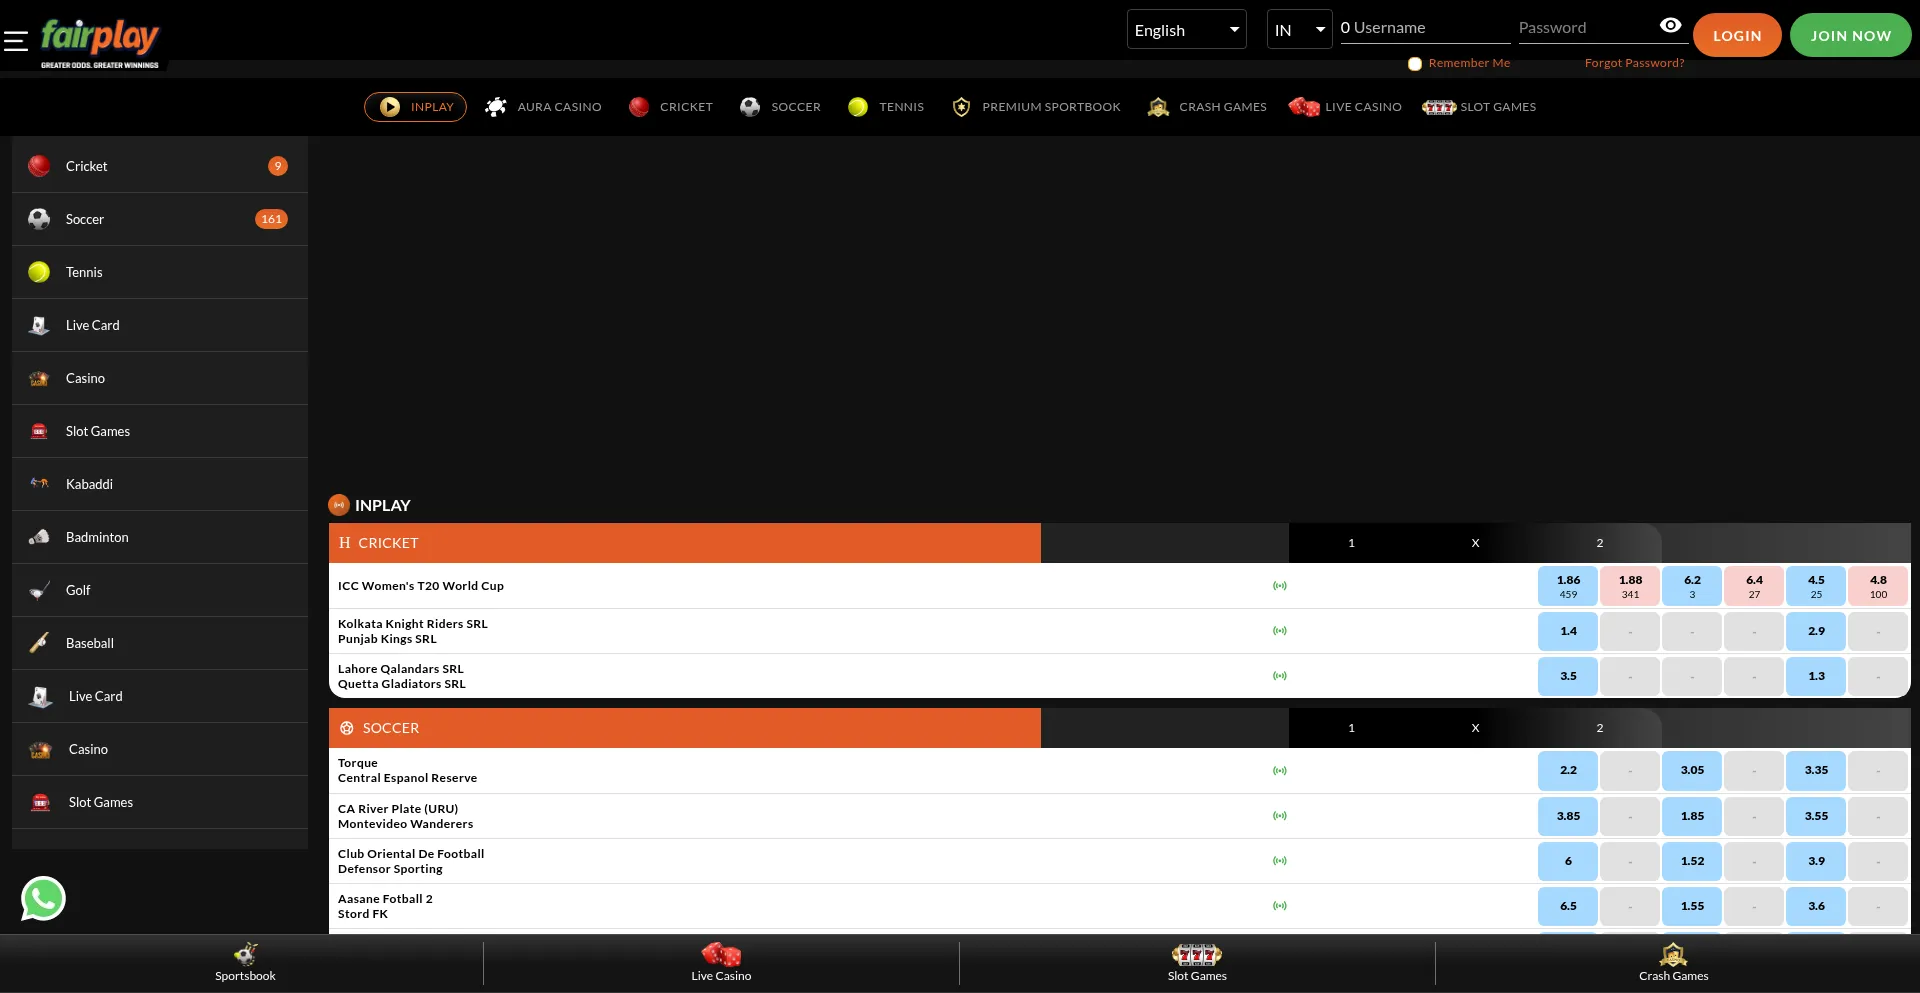Click live icon for Lahore Qalandars match

[1280, 676]
